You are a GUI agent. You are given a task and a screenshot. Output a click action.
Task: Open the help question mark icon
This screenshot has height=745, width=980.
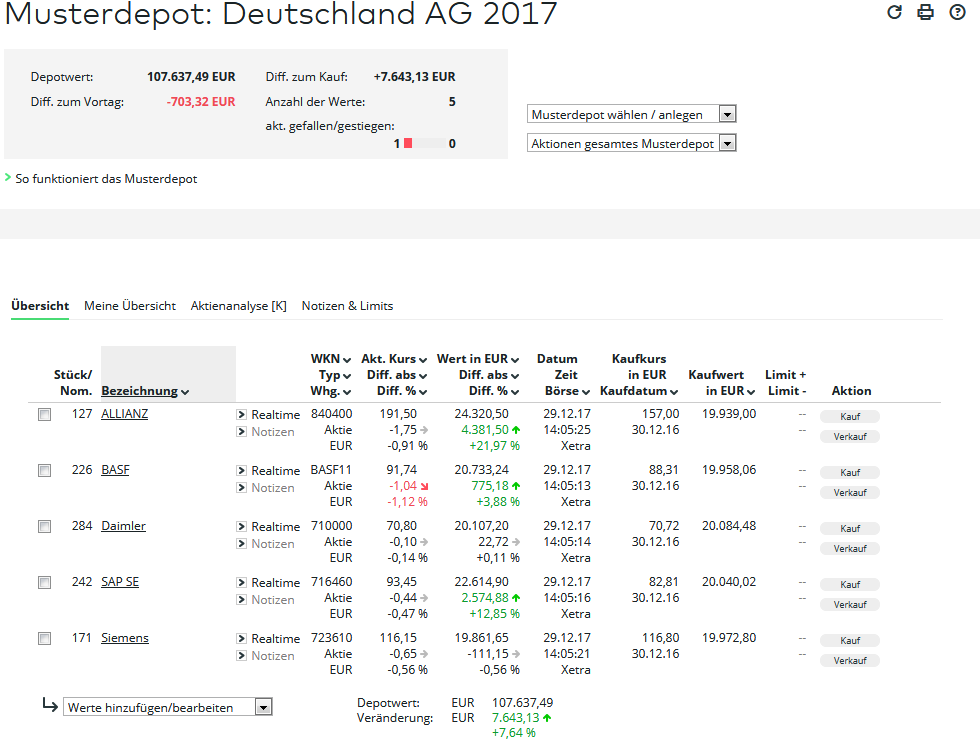[957, 12]
